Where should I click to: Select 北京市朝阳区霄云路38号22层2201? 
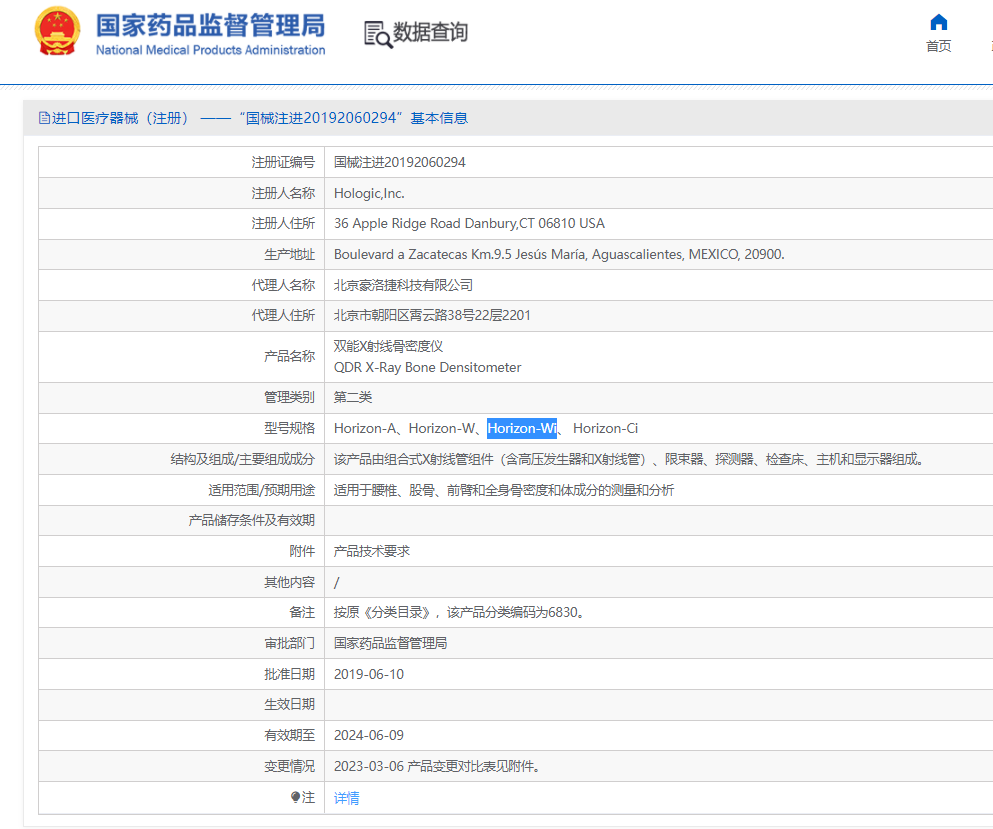pos(433,315)
